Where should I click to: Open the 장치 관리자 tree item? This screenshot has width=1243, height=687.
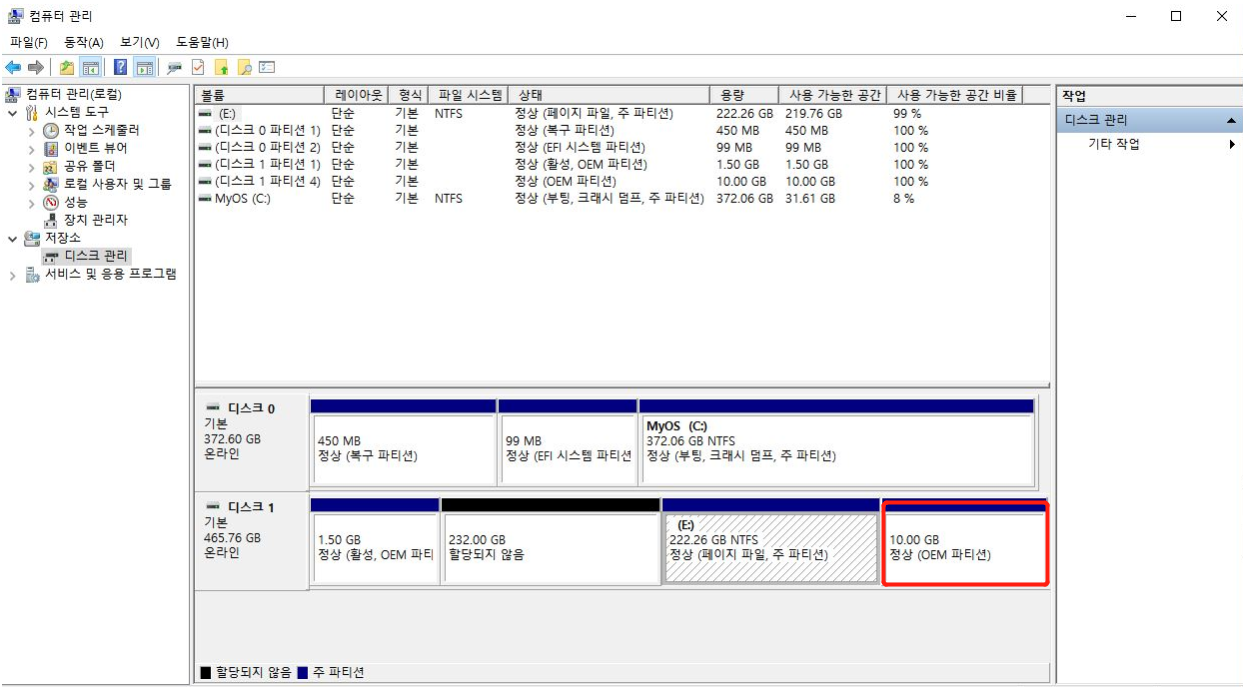tap(95, 220)
